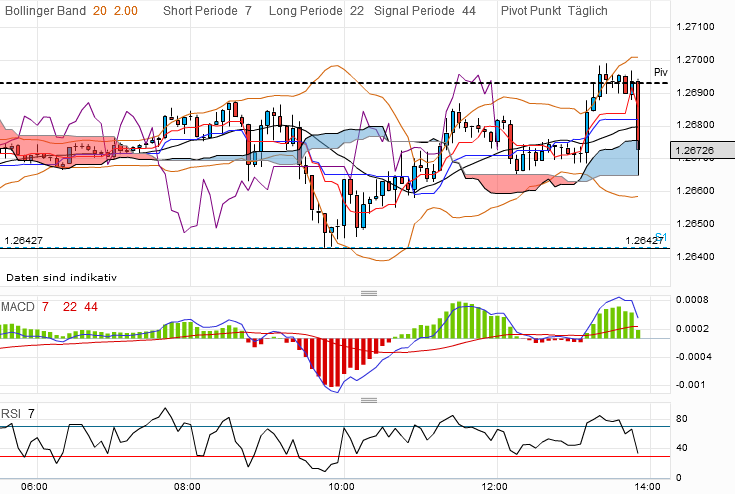Click the Signal Periode label

(414, 11)
